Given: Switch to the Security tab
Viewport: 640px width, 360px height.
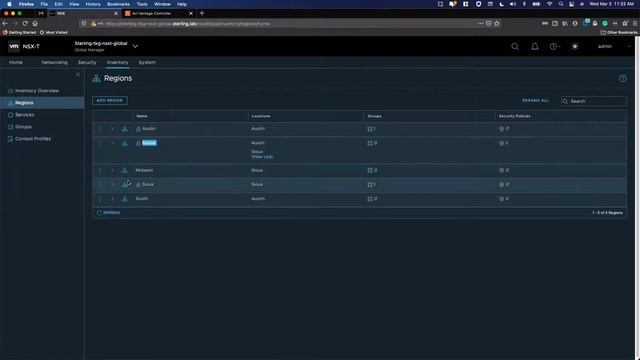Looking at the screenshot, I should [87, 62].
